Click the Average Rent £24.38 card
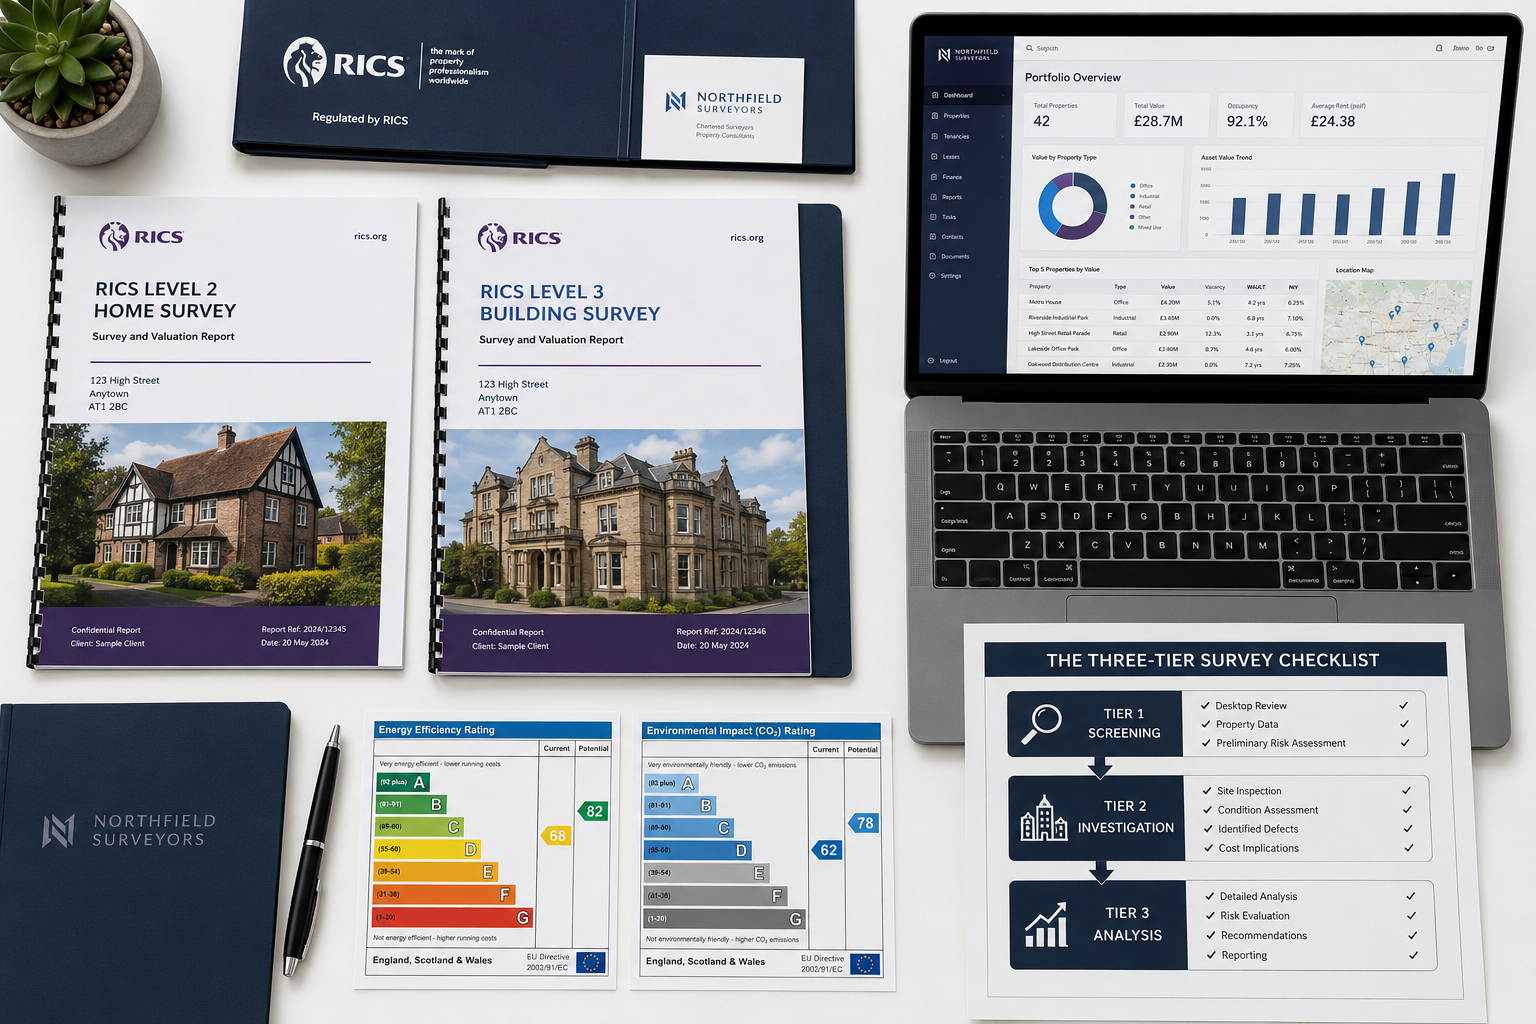 pos(1395,115)
